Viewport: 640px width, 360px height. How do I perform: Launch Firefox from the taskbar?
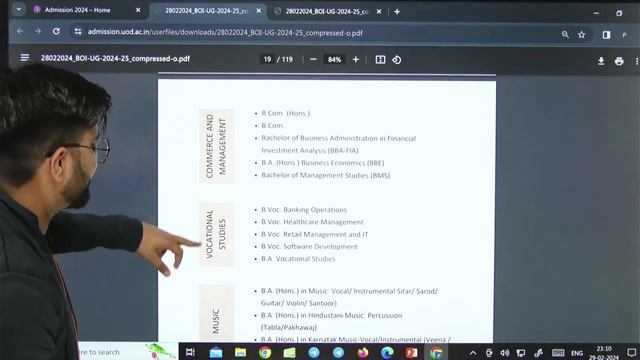pos(362,352)
